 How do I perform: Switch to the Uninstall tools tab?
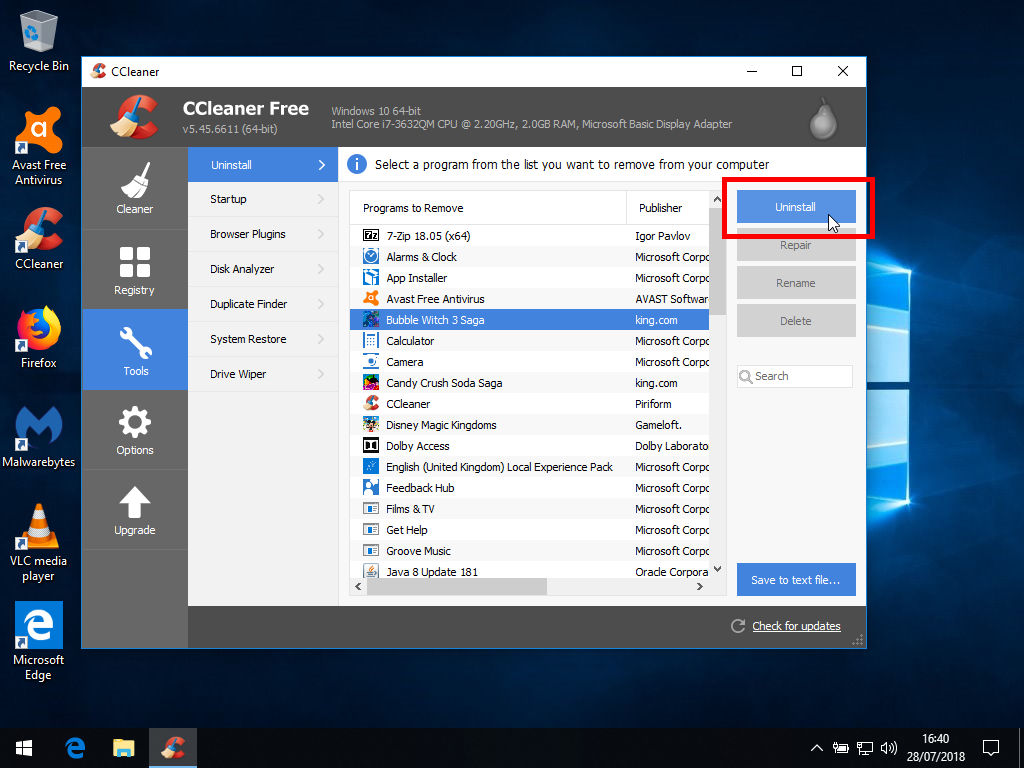coord(263,165)
